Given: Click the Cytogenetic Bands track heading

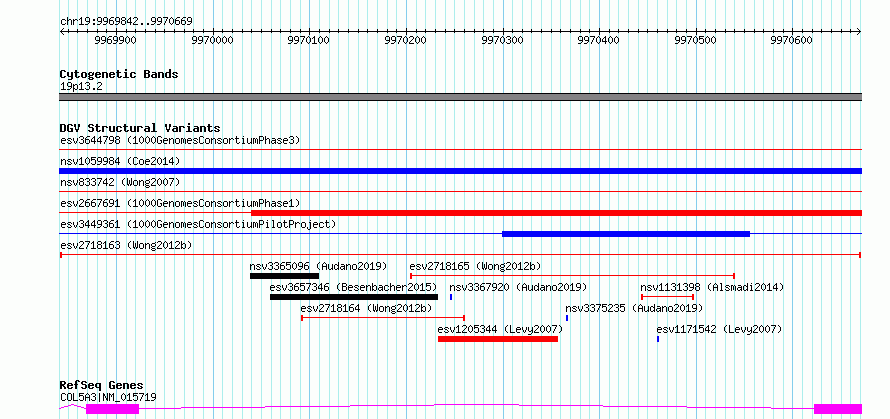Looking at the screenshot, I should (119, 74).
